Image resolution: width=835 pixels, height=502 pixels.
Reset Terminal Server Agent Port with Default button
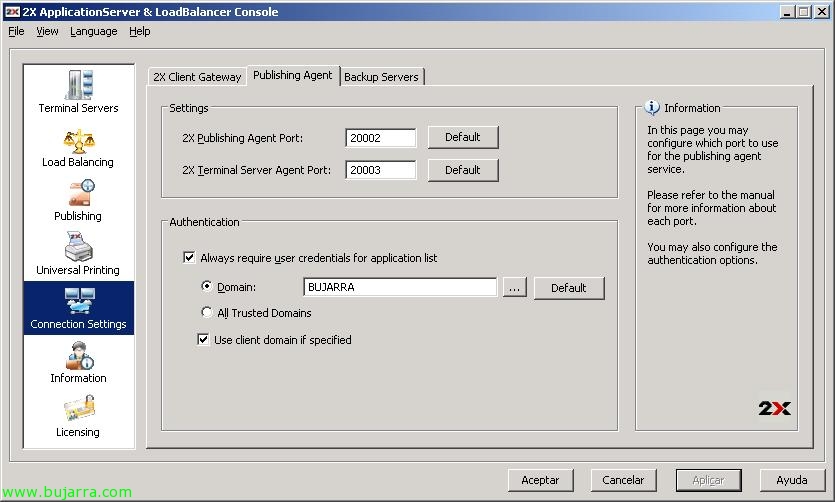(463, 170)
